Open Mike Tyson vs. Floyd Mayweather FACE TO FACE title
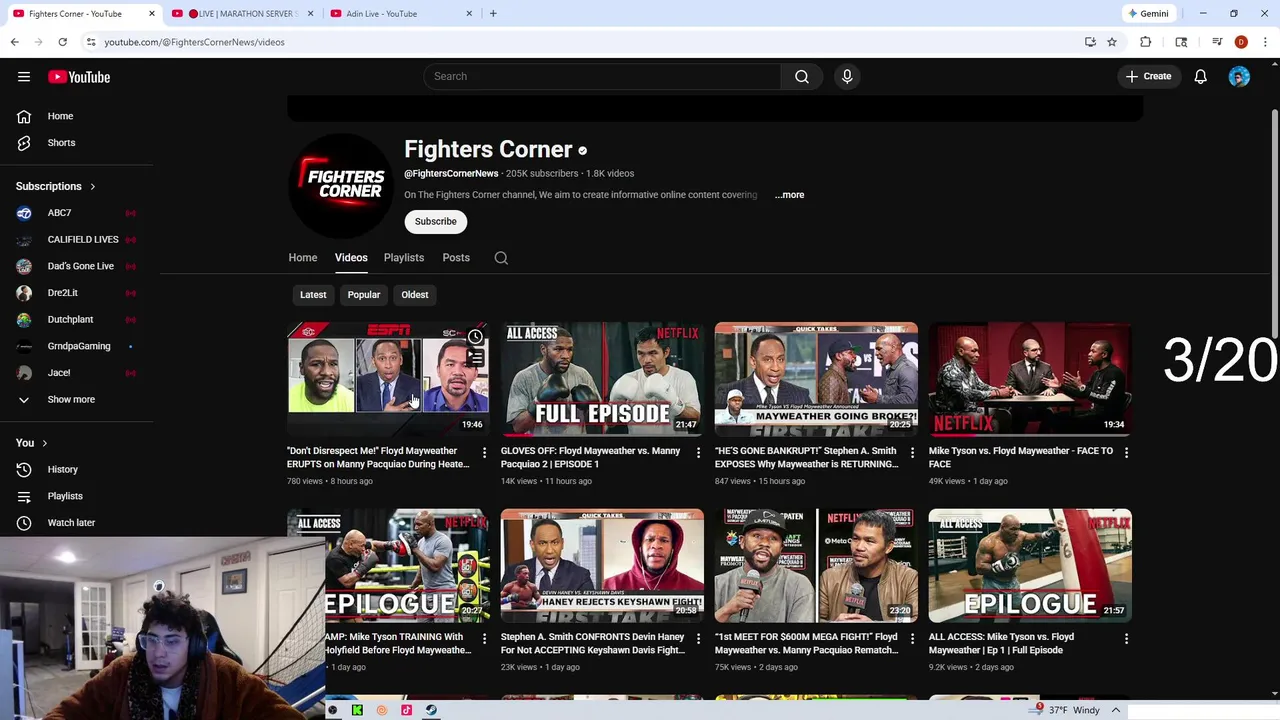This screenshot has width=1280, height=720. 1020,457
